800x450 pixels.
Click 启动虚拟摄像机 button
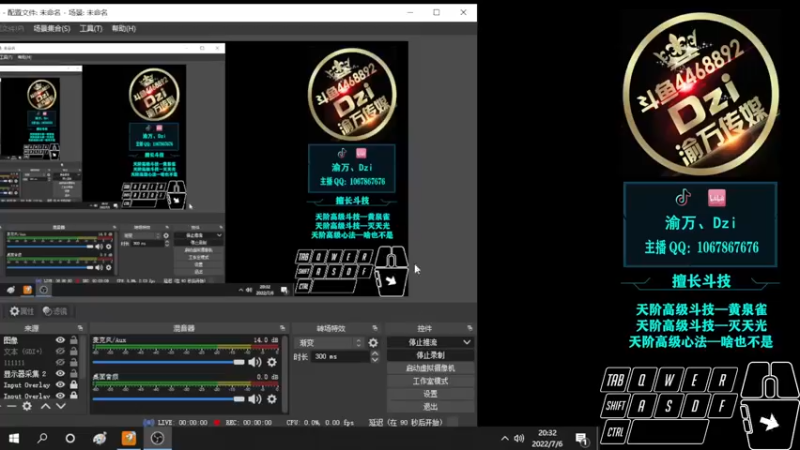[x=430, y=368]
